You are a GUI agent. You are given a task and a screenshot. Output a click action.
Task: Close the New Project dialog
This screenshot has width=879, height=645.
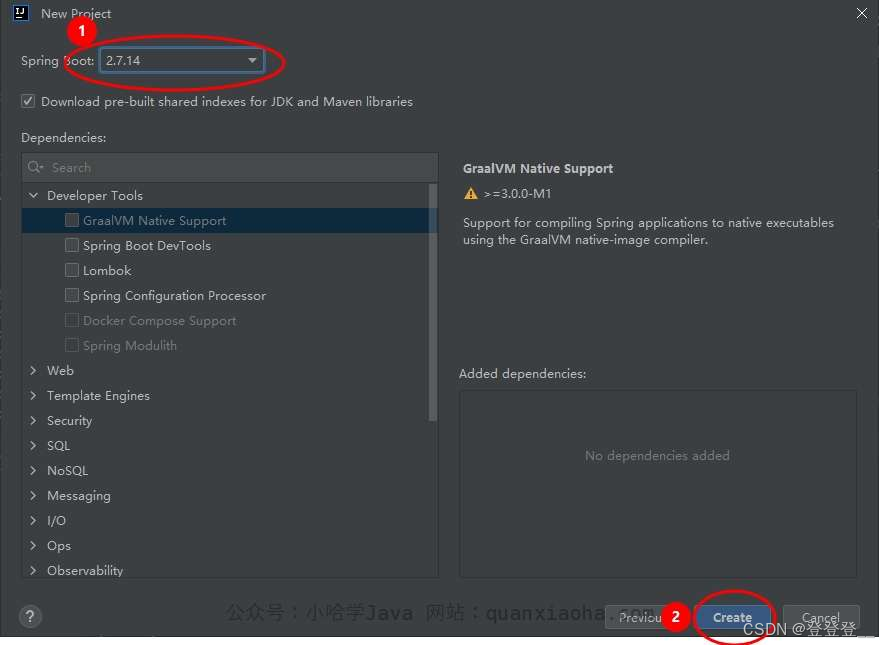click(862, 13)
